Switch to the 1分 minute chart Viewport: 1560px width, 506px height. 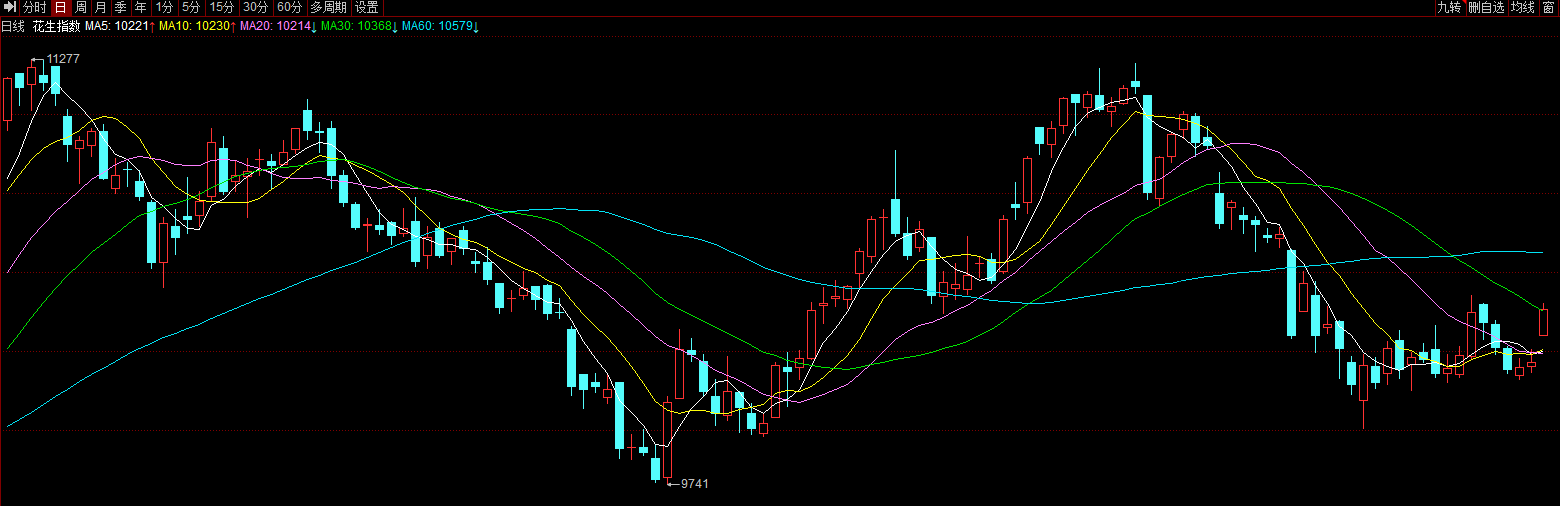(165, 7)
